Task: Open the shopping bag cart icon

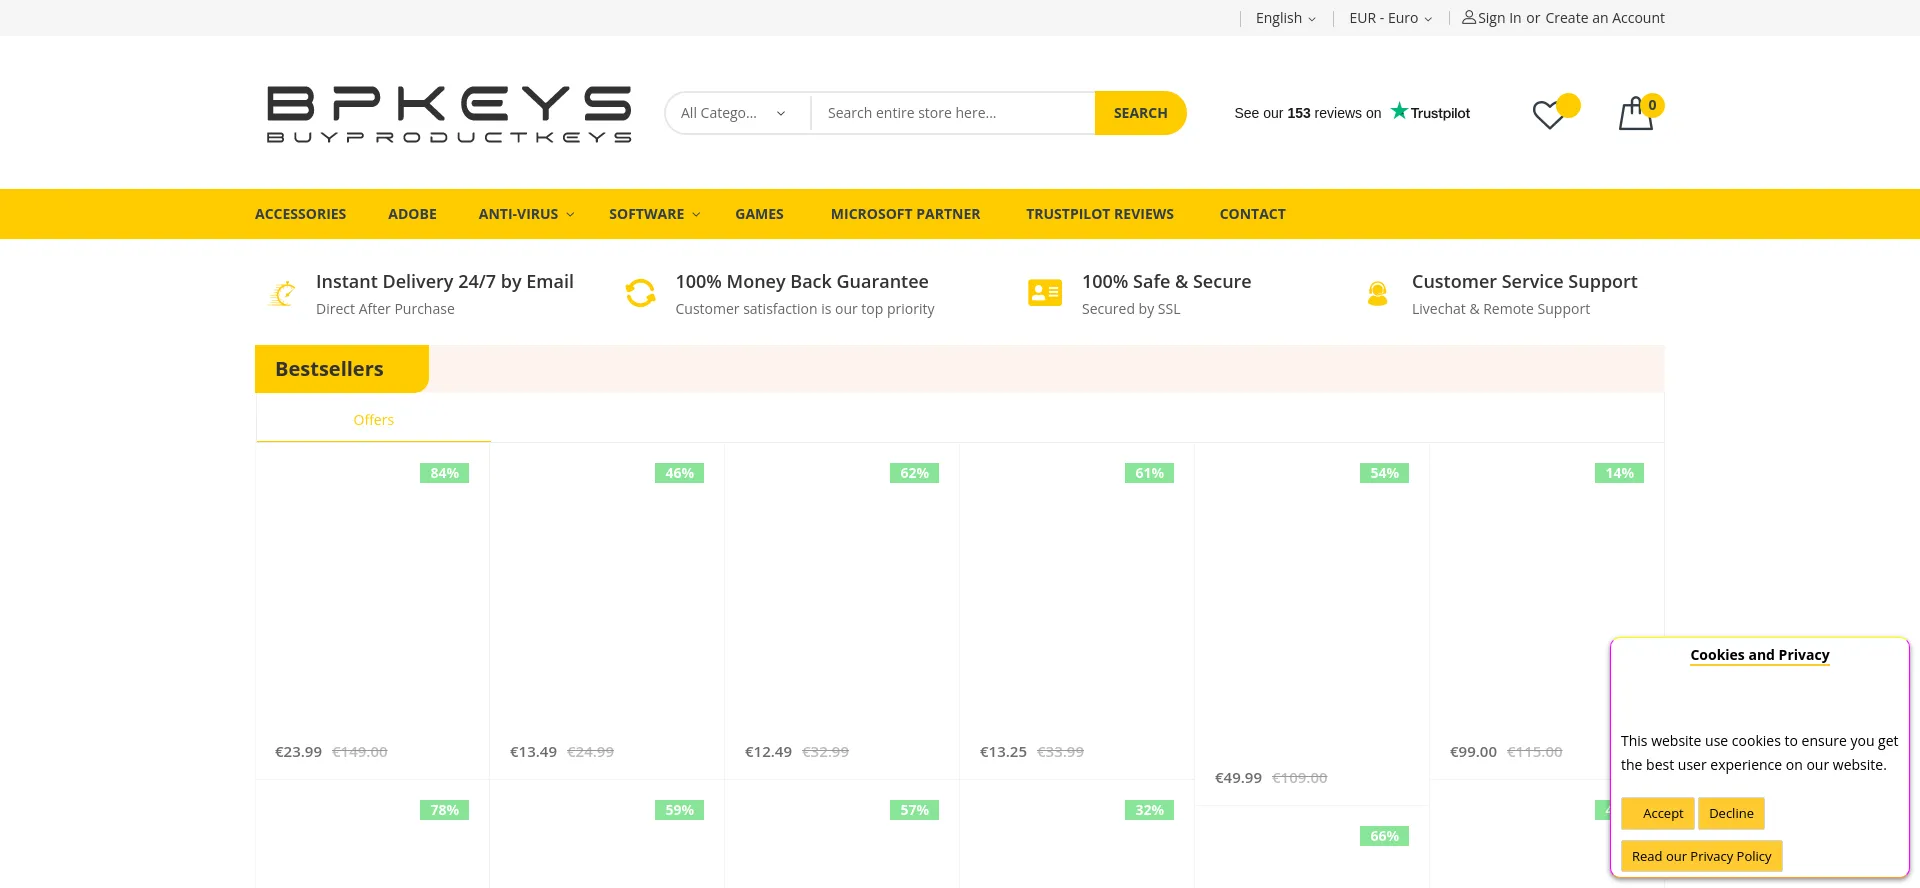Action: pos(1635,113)
